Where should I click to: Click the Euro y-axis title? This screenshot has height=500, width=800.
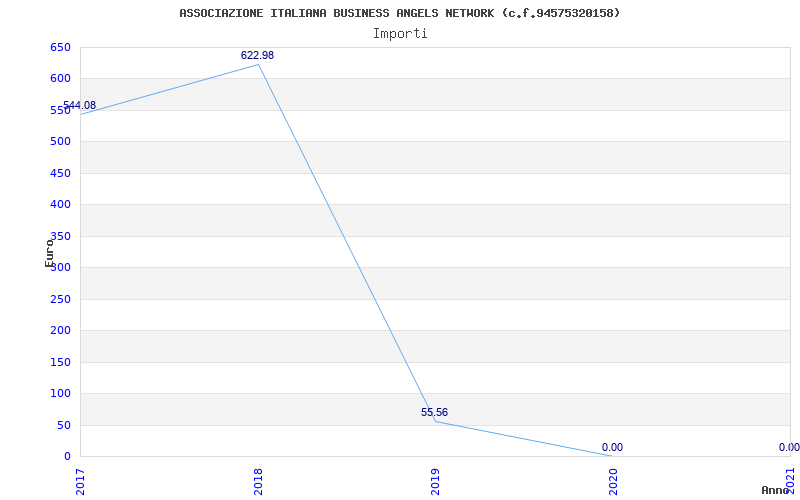pyautogui.click(x=49, y=253)
